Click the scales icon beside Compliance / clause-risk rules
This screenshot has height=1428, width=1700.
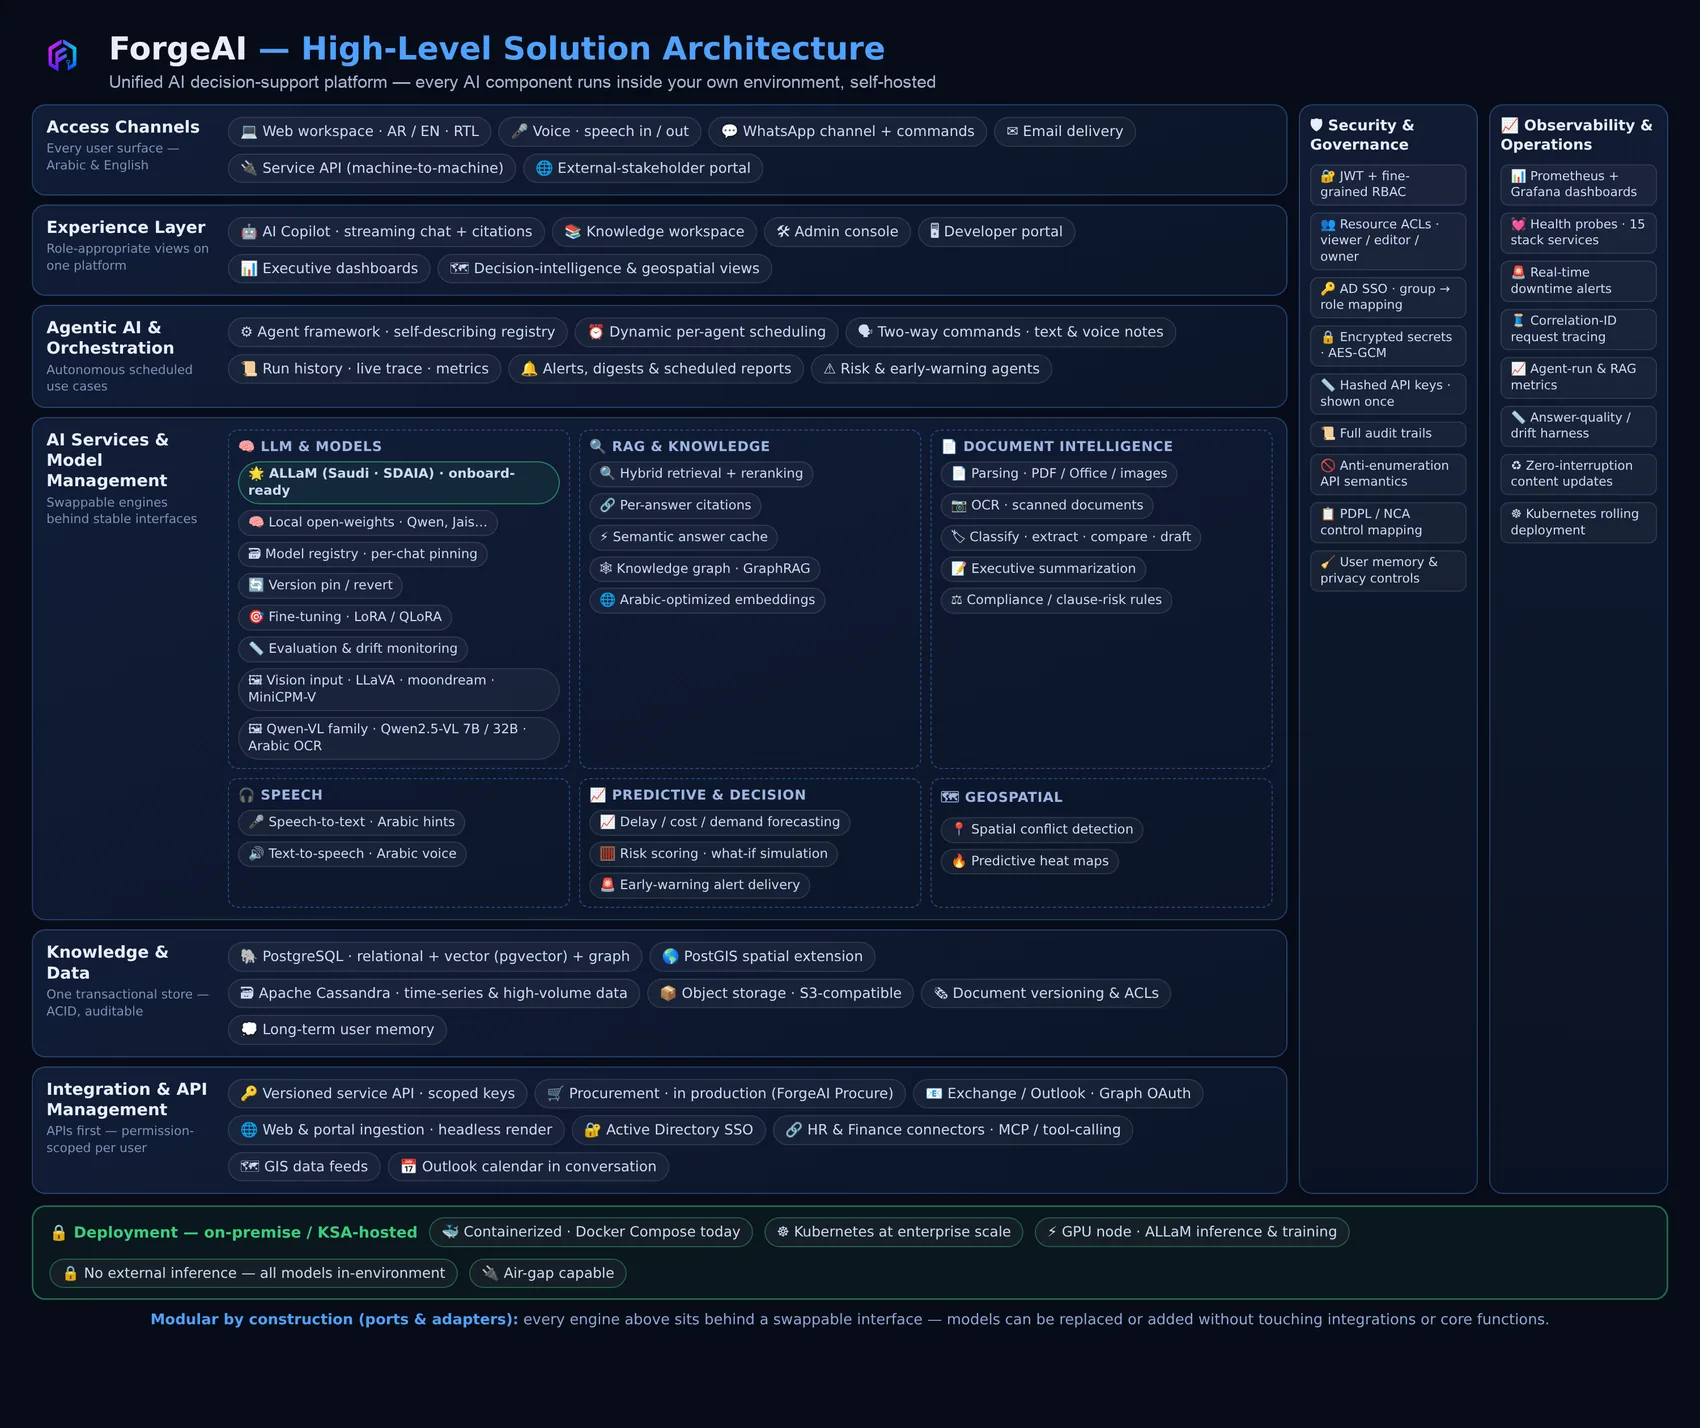(x=957, y=600)
